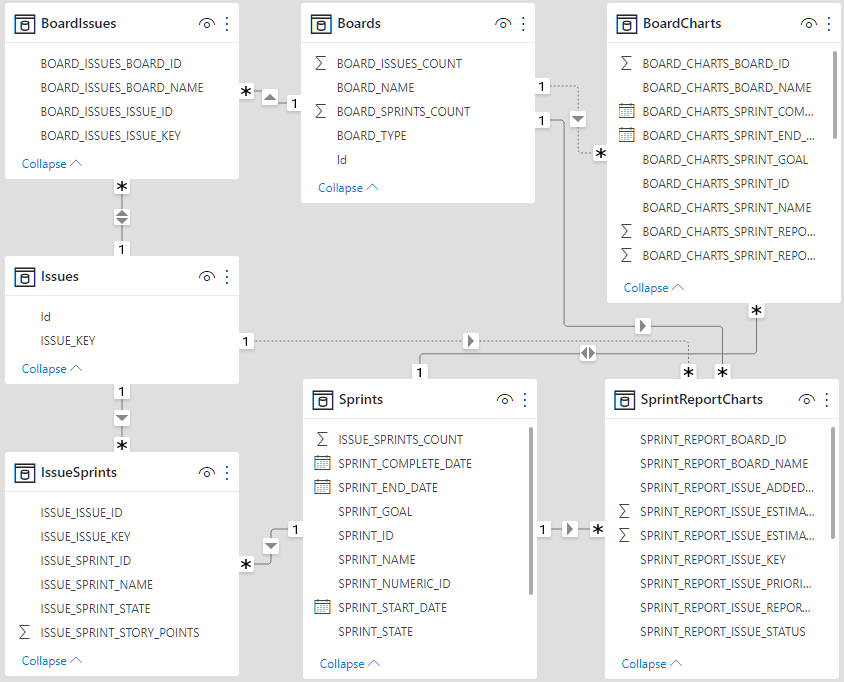
Task: Toggle visibility of the SprintReportCharts table
Action: pos(806,399)
